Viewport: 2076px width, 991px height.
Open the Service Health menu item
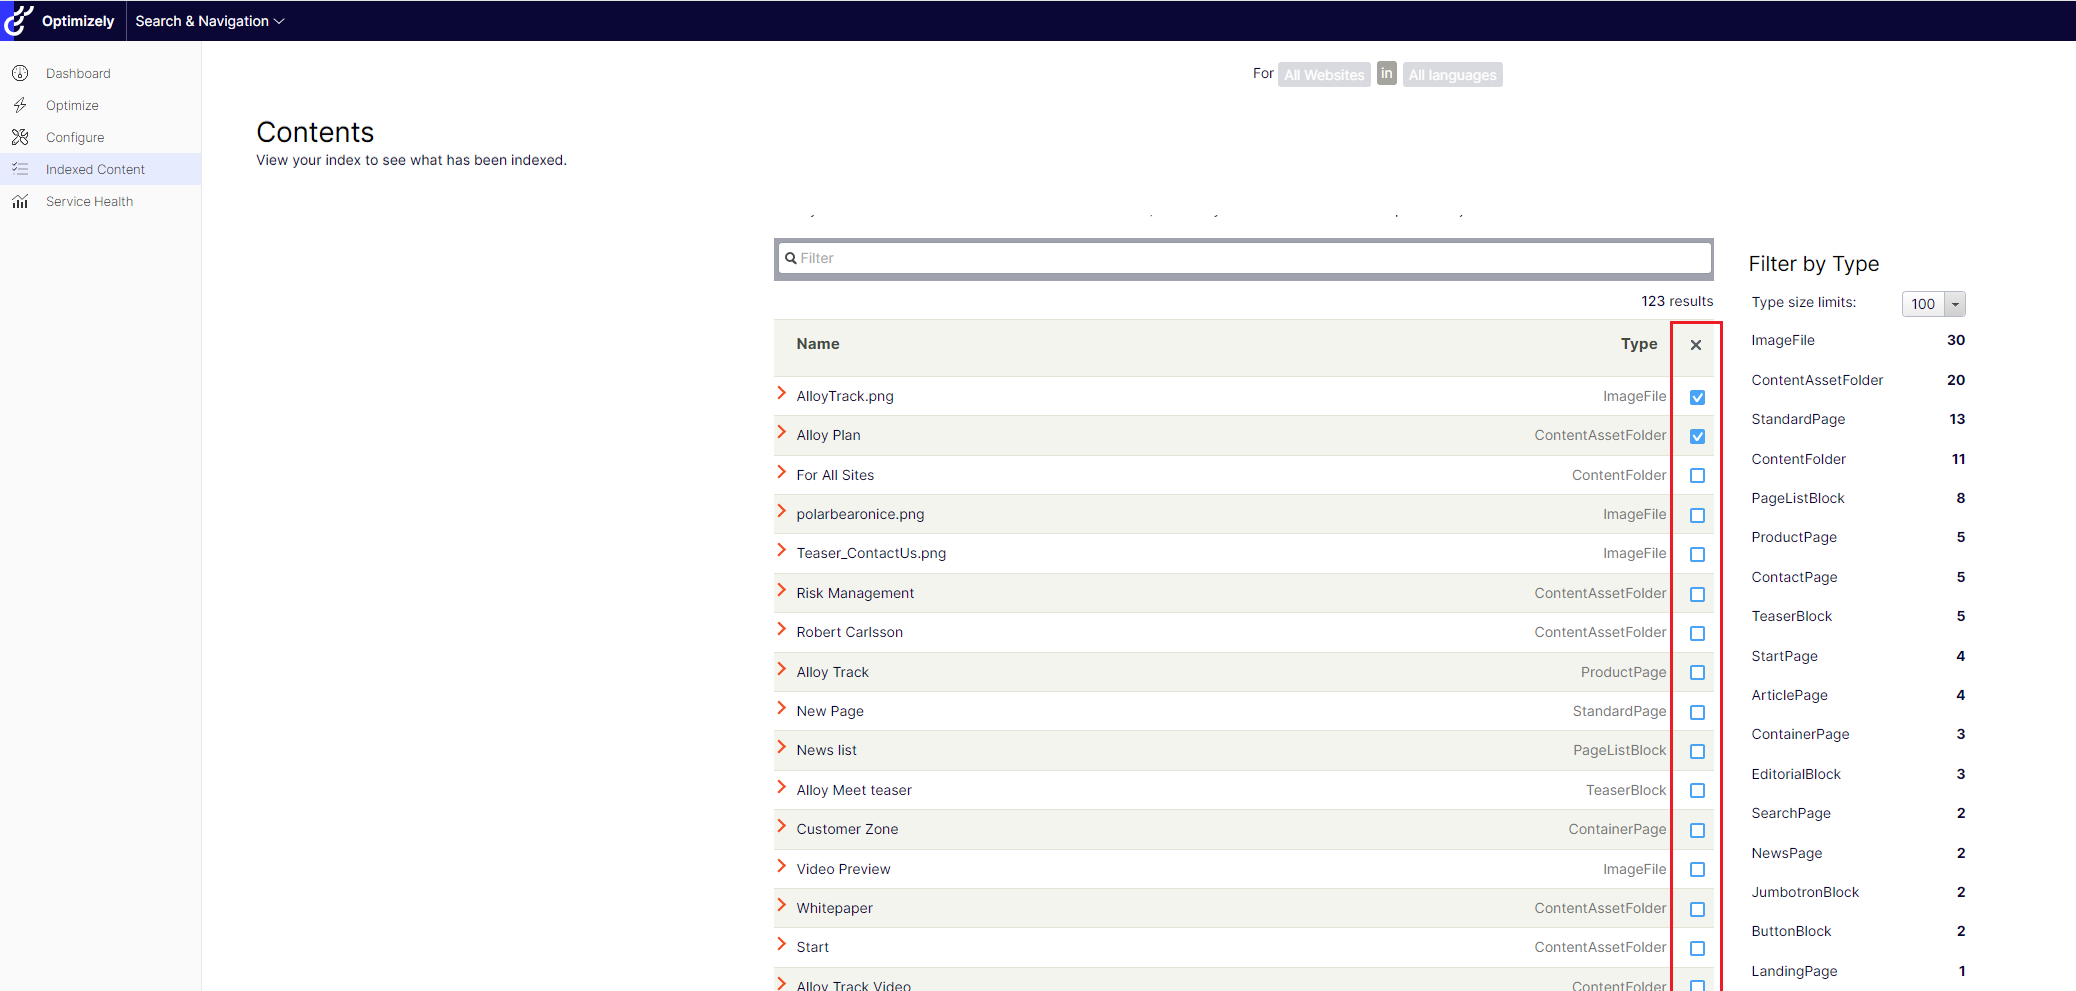pos(89,201)
